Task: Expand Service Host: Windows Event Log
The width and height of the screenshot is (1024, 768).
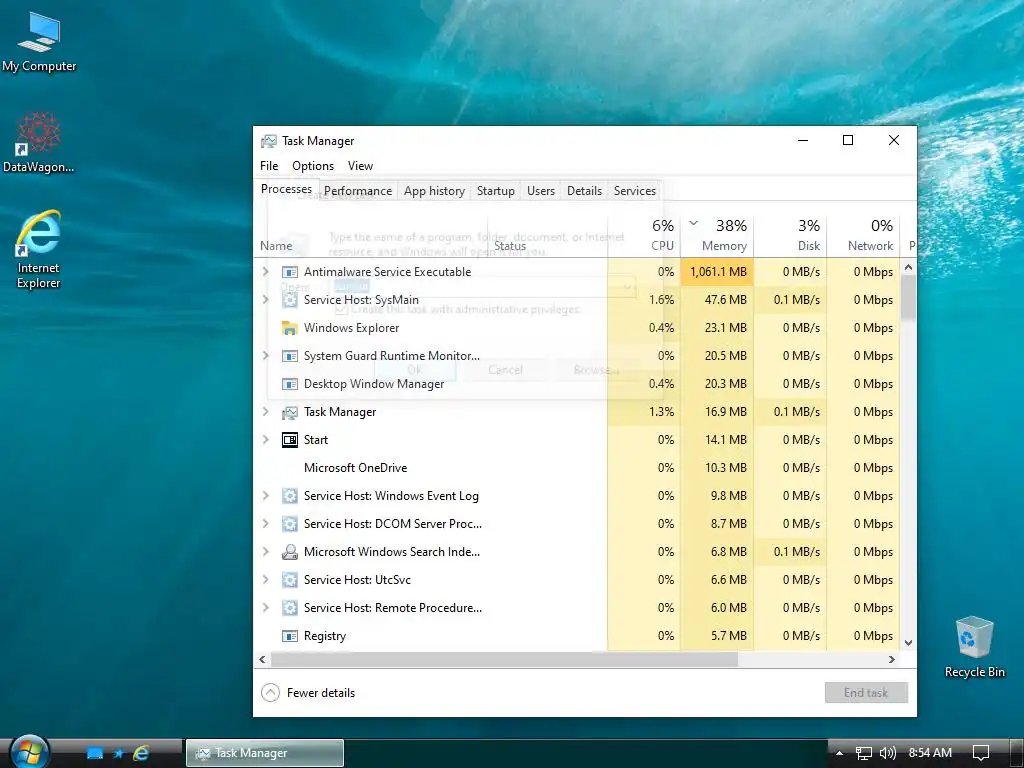Action: coord(265,496)
